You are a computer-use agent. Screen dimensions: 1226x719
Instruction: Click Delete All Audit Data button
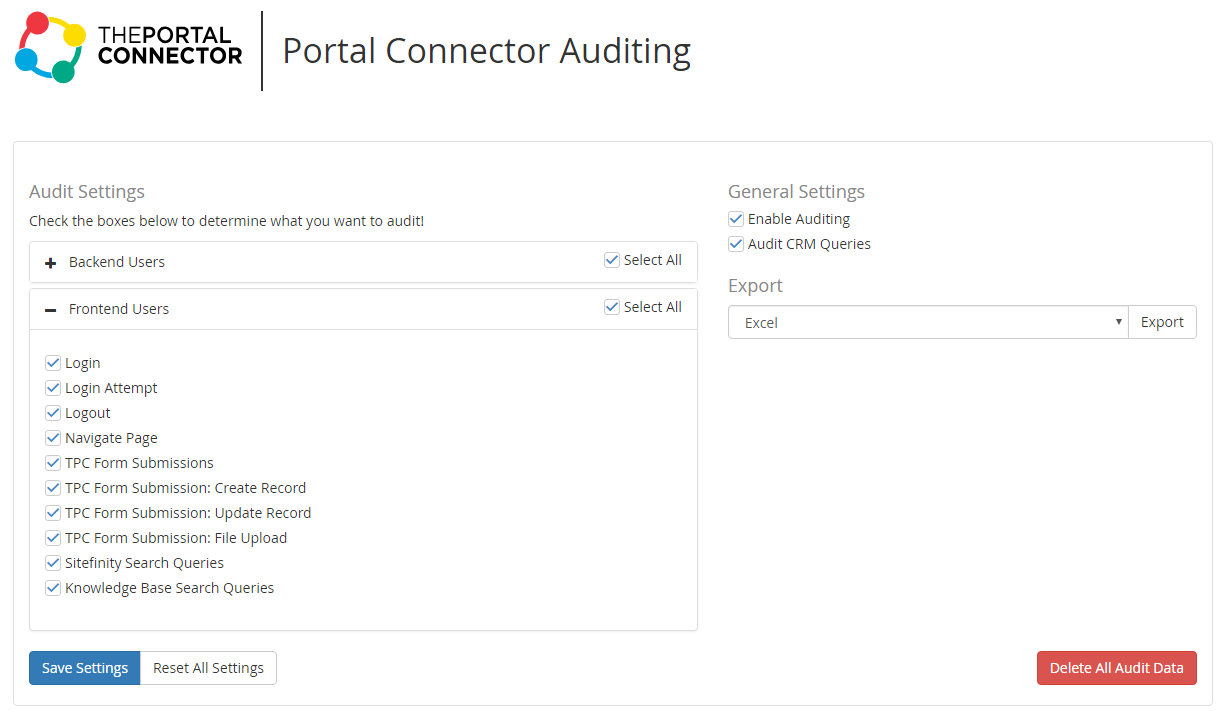(x=1116, y=668)
